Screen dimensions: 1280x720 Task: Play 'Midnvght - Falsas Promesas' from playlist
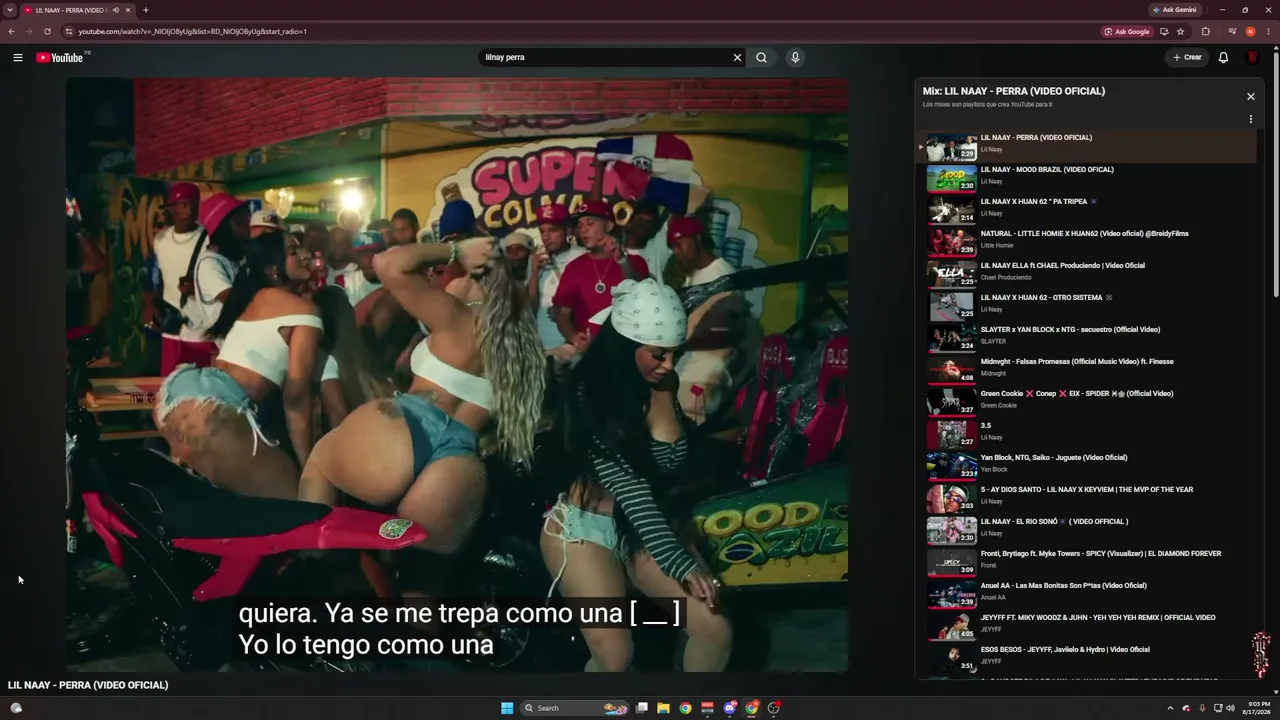1086,370
